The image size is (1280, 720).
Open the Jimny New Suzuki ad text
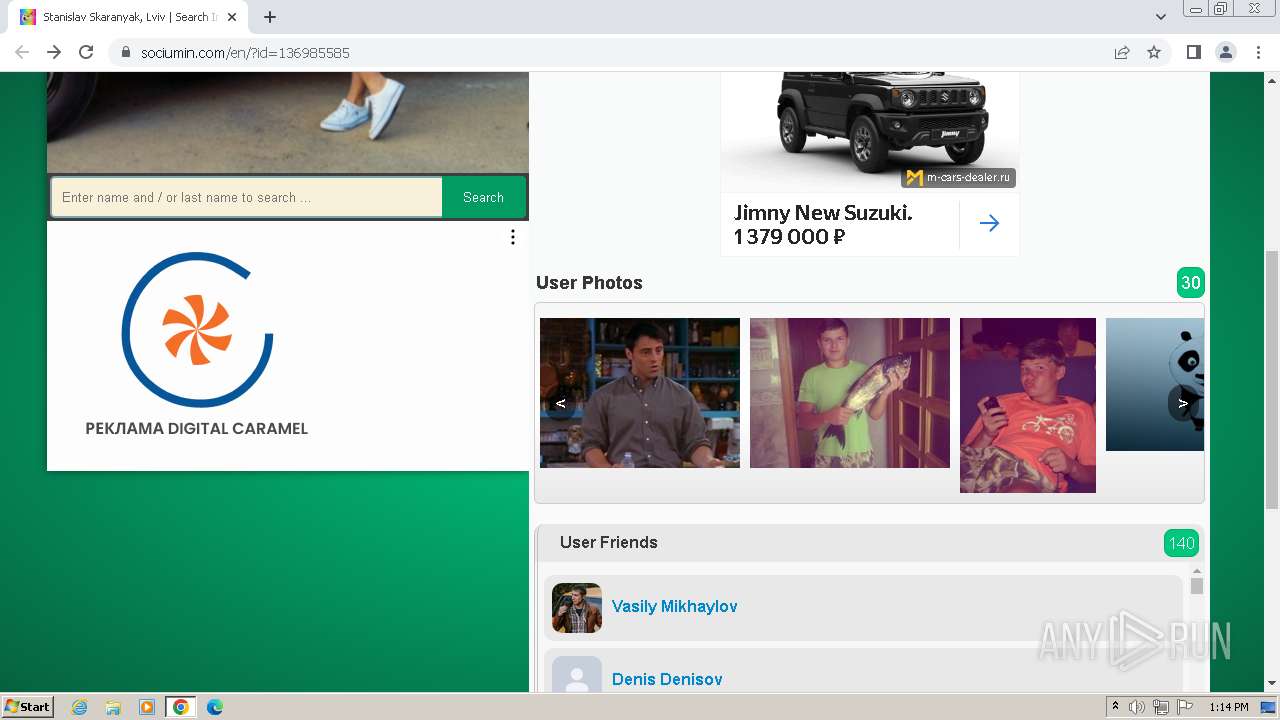tap(823, 224)
